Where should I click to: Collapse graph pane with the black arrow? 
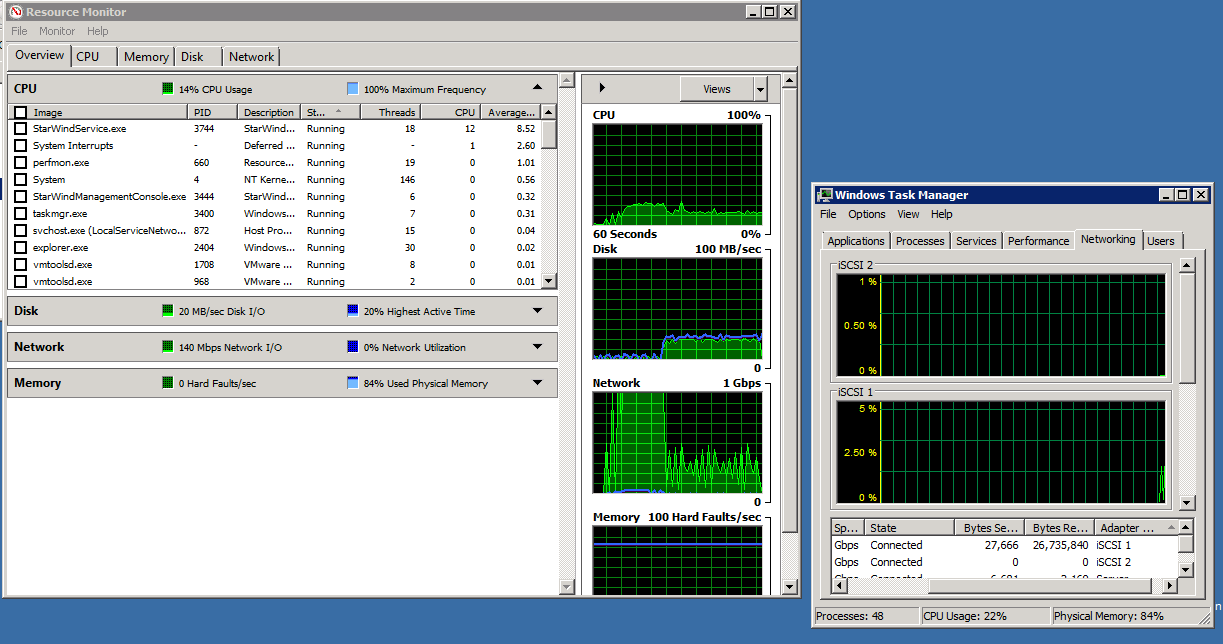tap(602, 89)
